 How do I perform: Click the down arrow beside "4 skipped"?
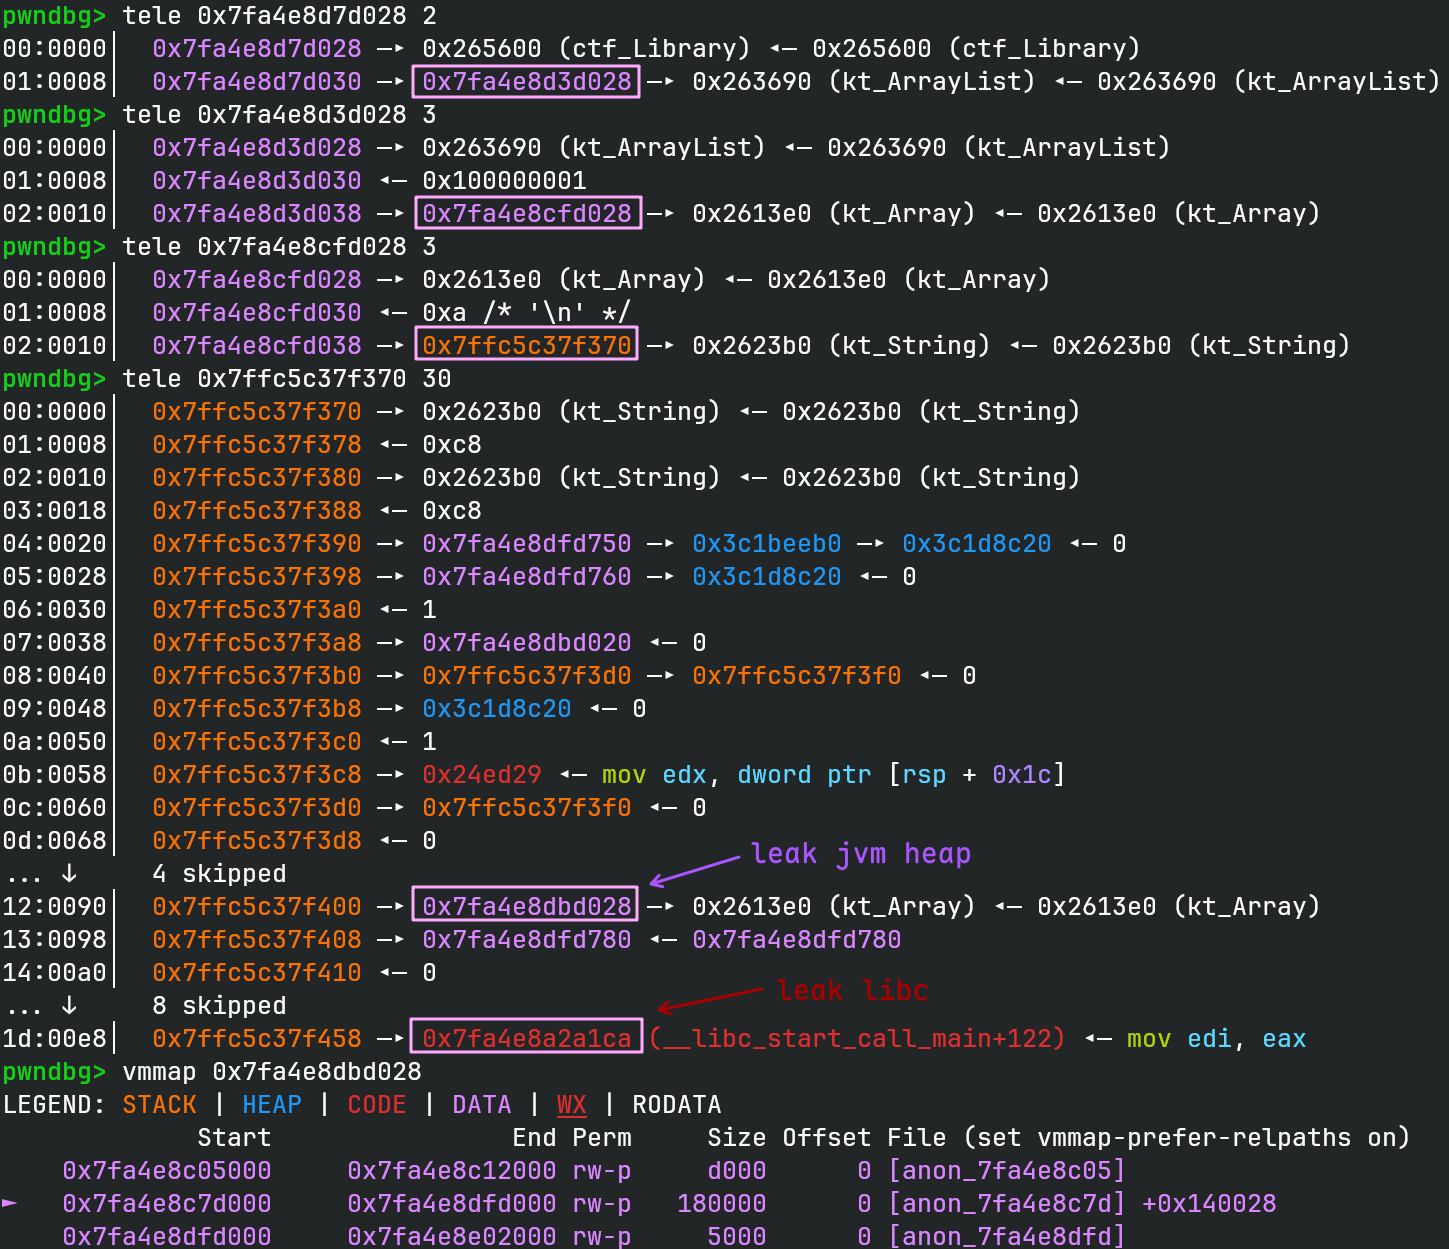point(69,873)
